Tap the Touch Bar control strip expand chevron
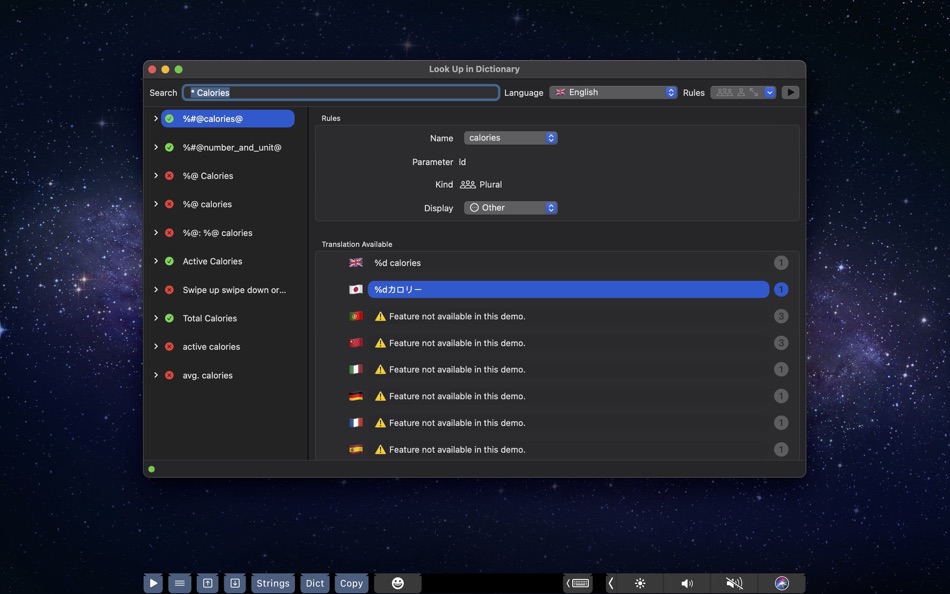This screenshot has width=950, height=594. (611, 583)
